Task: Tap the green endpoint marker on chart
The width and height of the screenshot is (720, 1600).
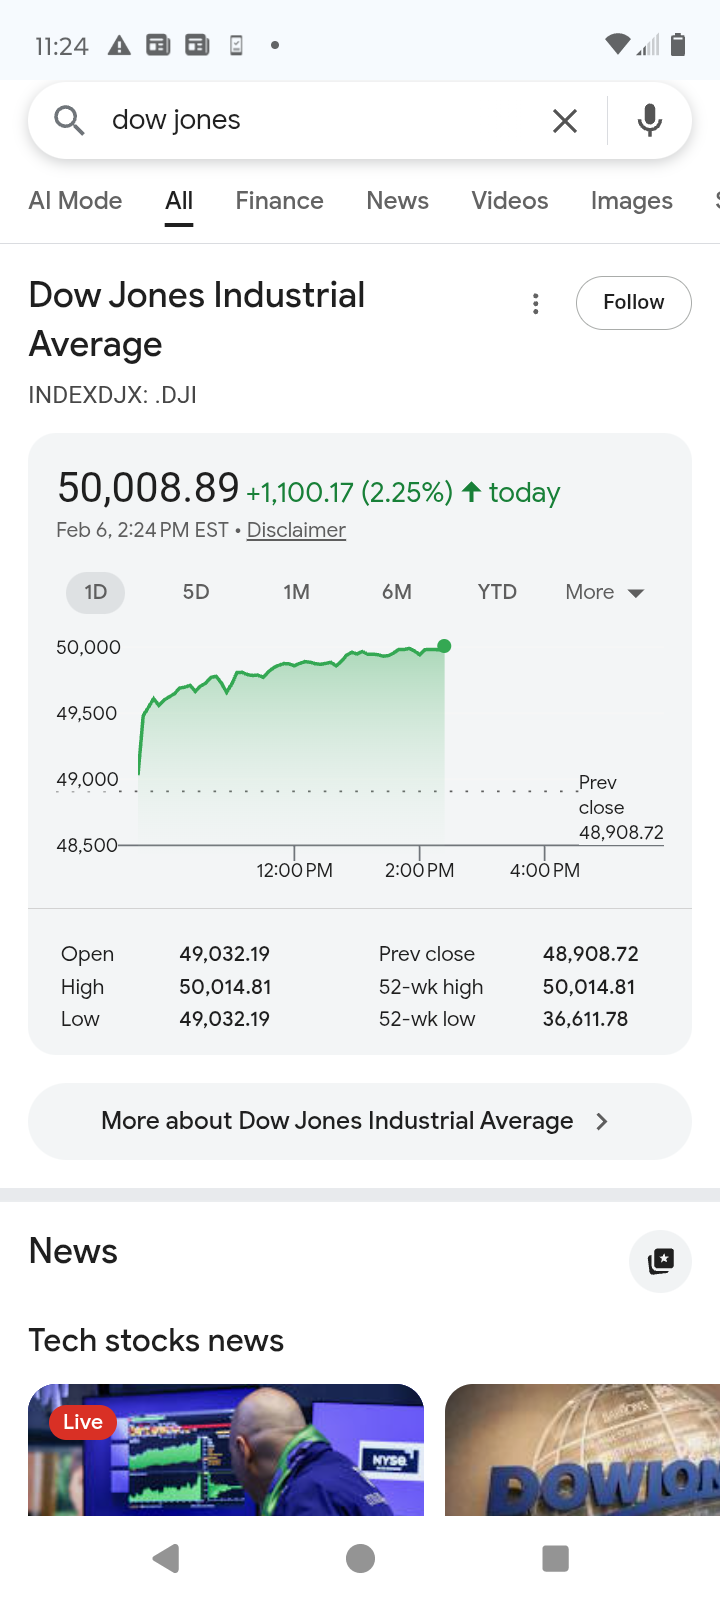Action: tap(445, 646)
